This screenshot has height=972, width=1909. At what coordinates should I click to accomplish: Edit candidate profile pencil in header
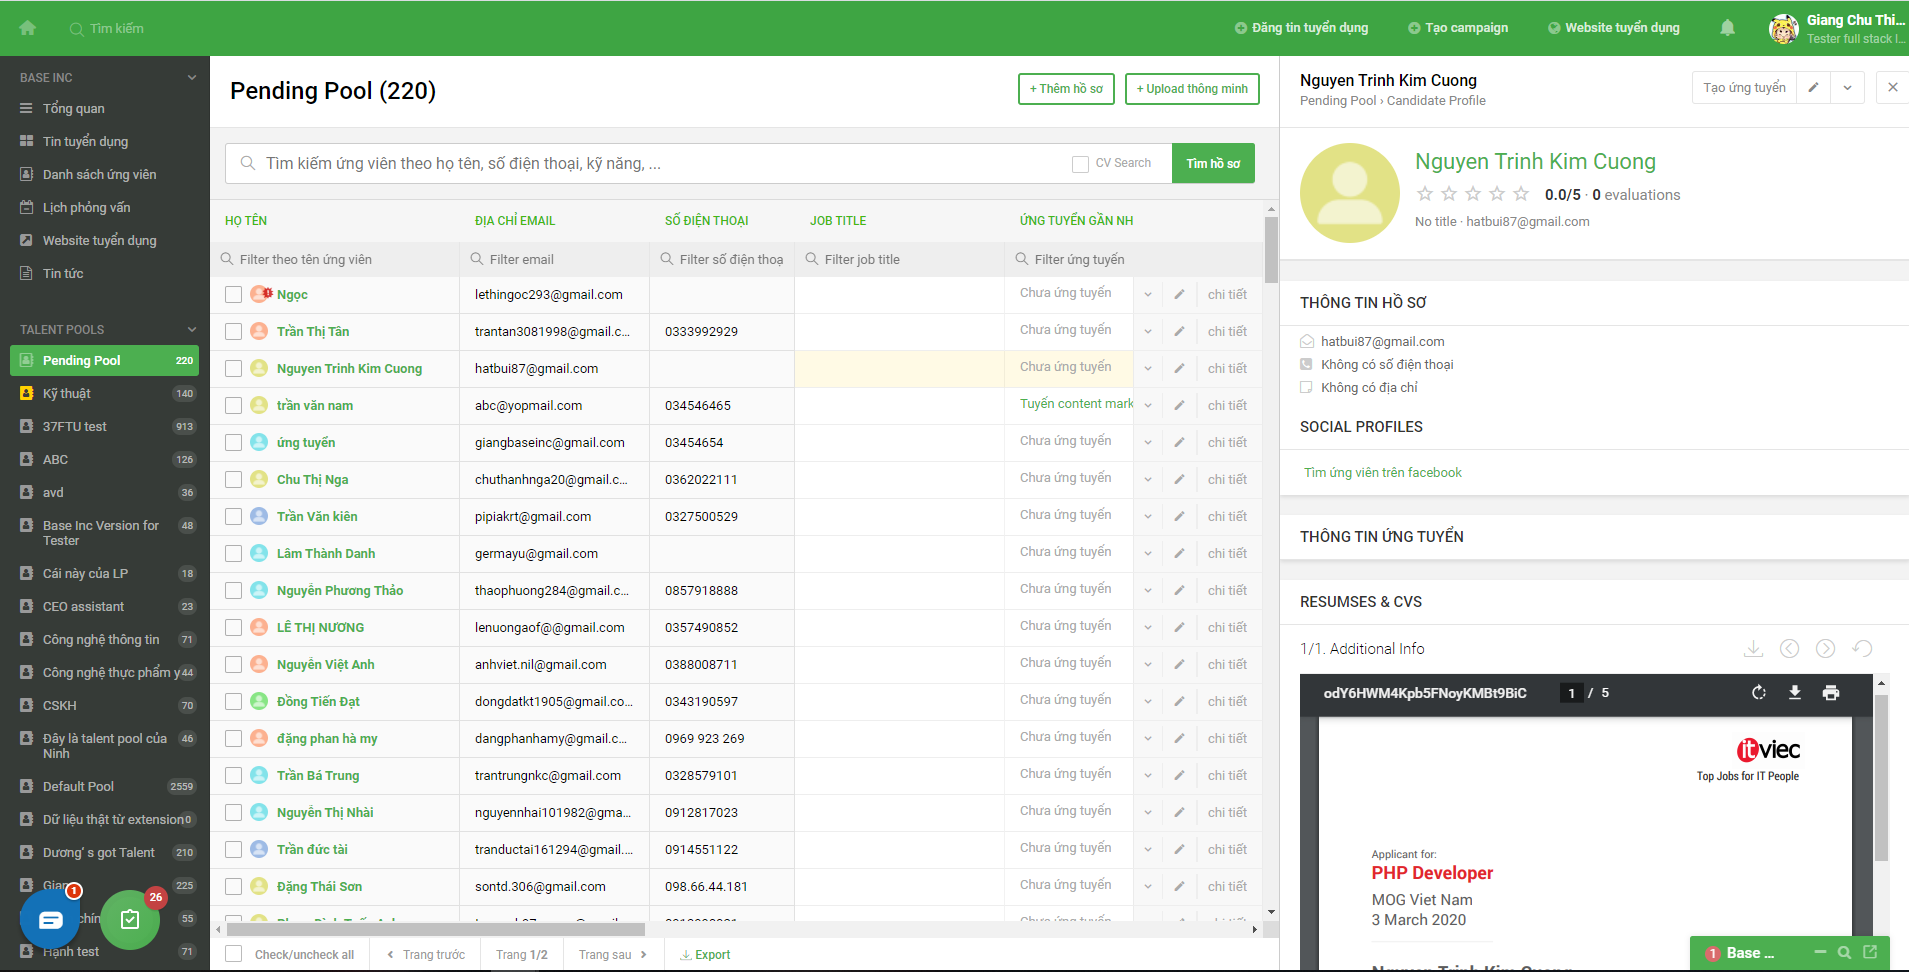[1813, 88]
